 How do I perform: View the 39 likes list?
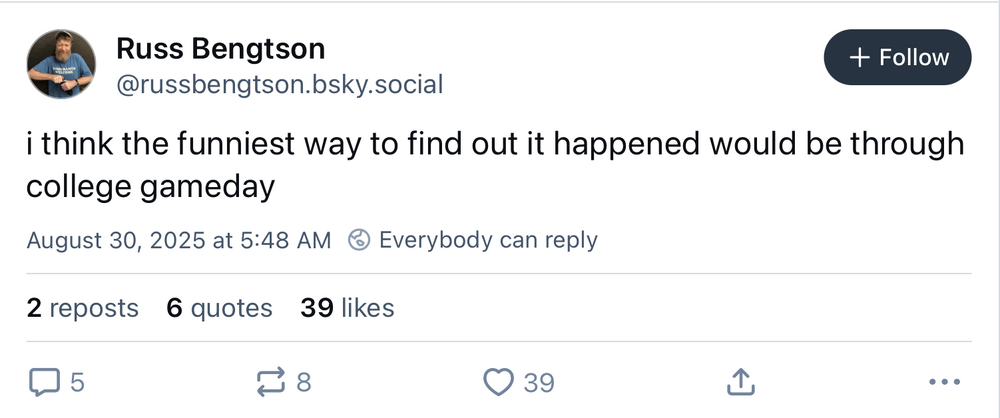tap(347, 308)
